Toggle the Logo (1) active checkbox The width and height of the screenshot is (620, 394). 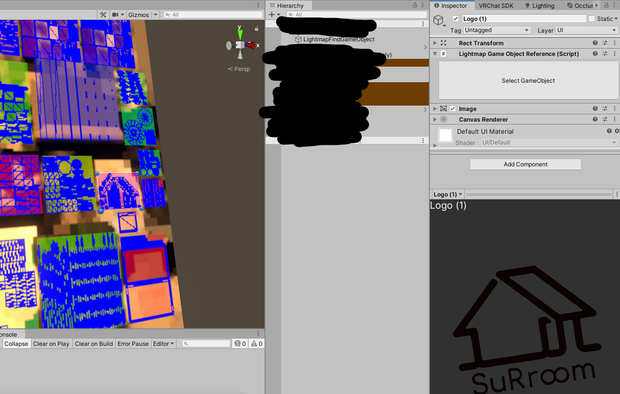(x=456, y=19)
